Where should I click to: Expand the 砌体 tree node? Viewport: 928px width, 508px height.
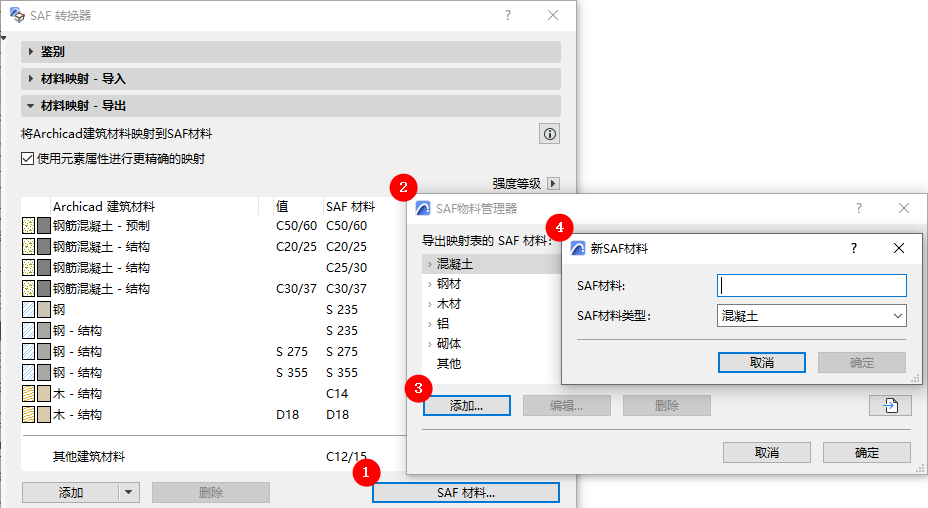(x=430, y=344)
